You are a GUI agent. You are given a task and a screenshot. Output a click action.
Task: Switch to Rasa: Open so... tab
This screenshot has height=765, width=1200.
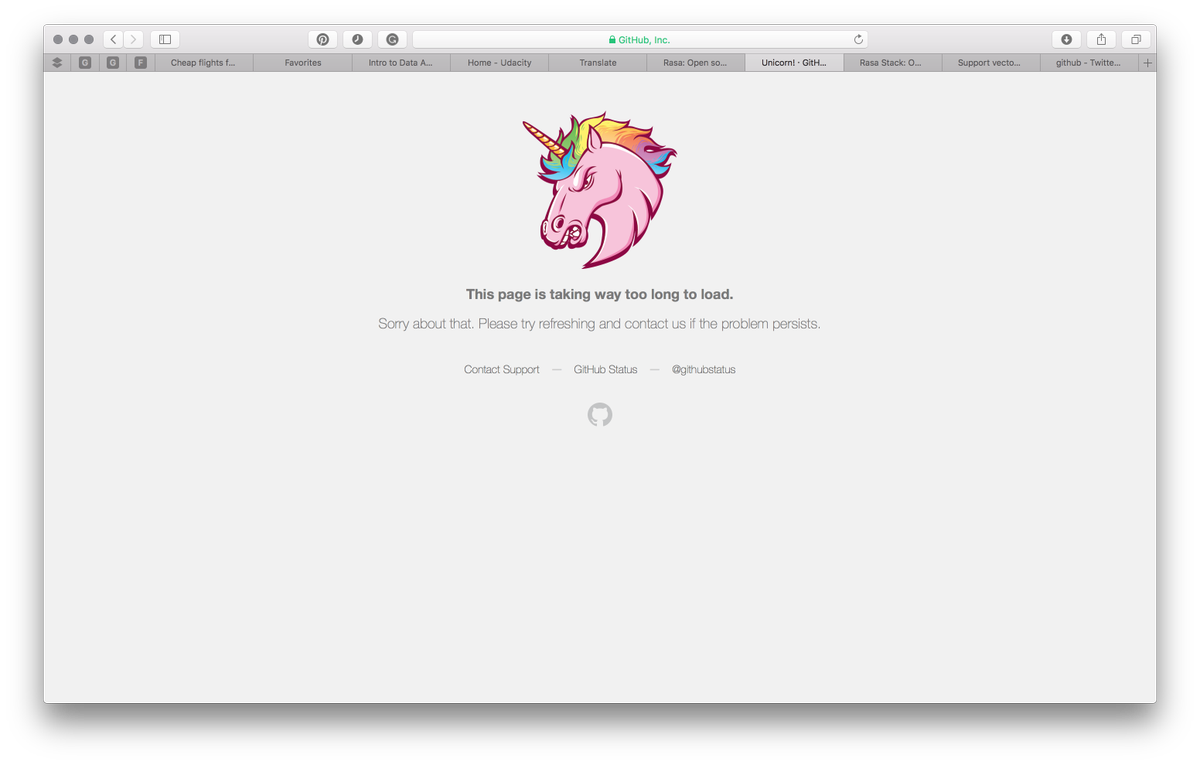point(696,62)
